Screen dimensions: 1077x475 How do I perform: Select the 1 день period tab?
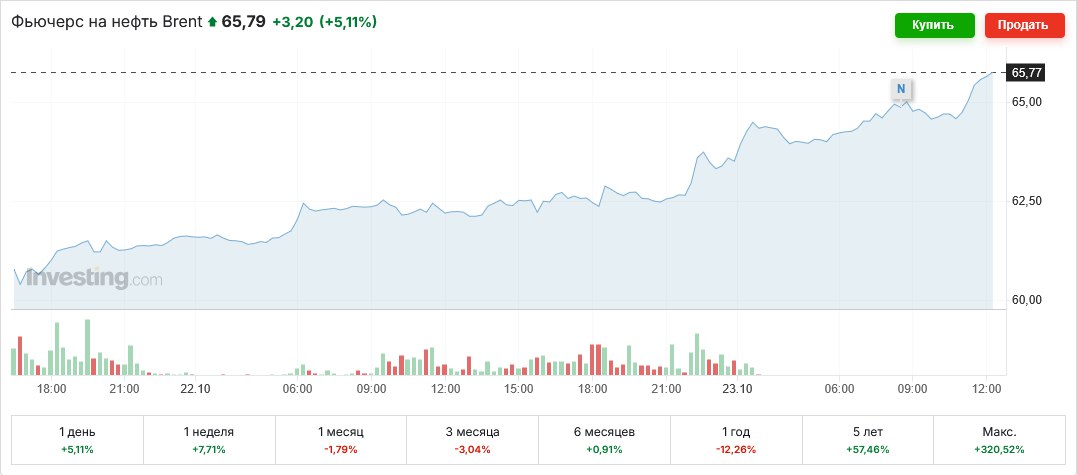[77, 440]
